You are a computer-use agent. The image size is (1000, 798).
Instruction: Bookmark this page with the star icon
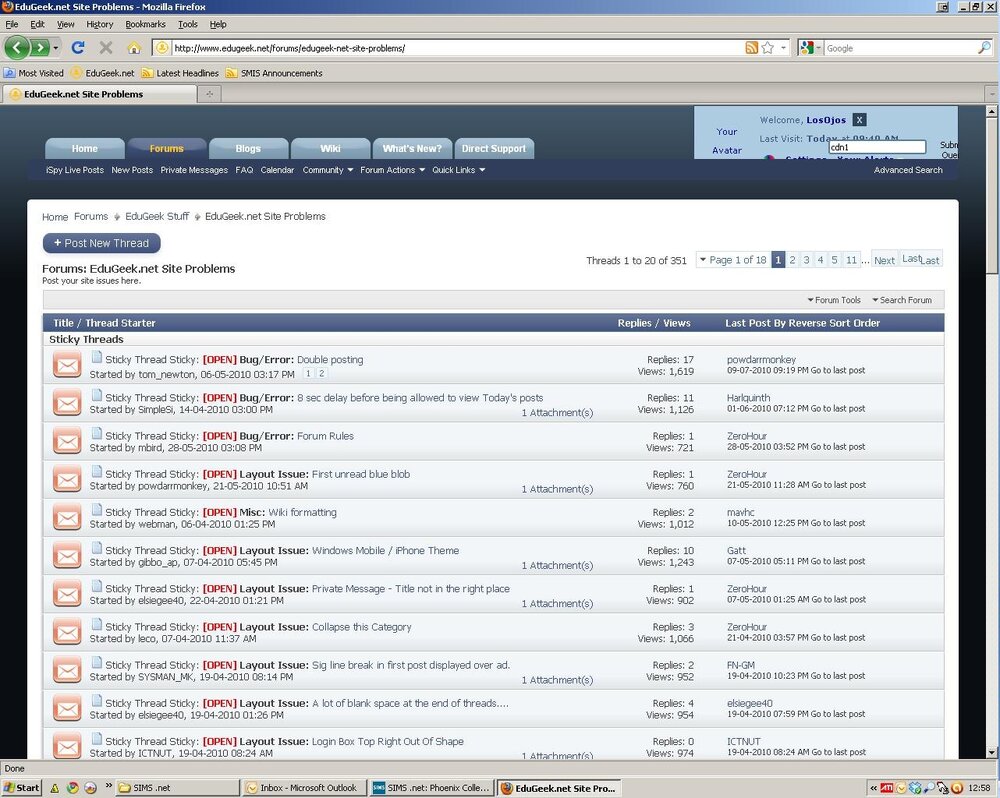(x=768, y=48)
